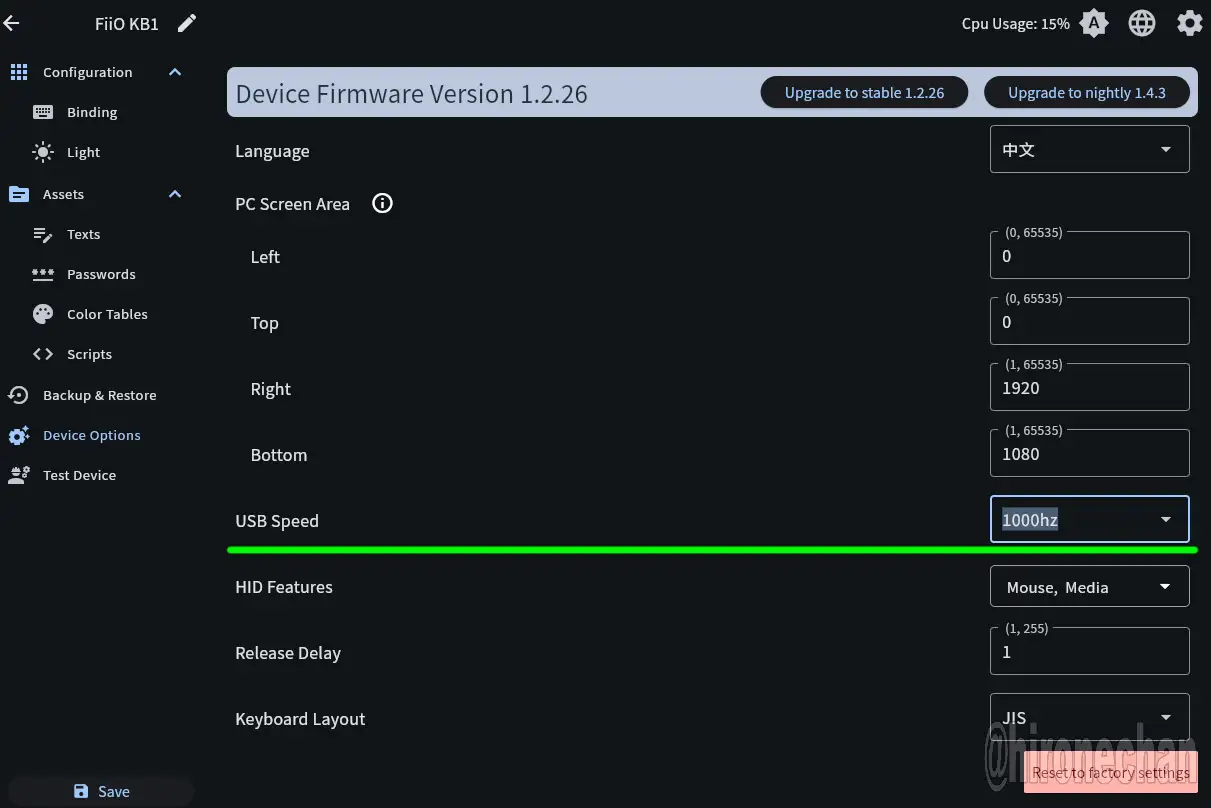This screenshot has width=1211, height=808.
Task: Collapse the Configuration section
Action: 175,72
